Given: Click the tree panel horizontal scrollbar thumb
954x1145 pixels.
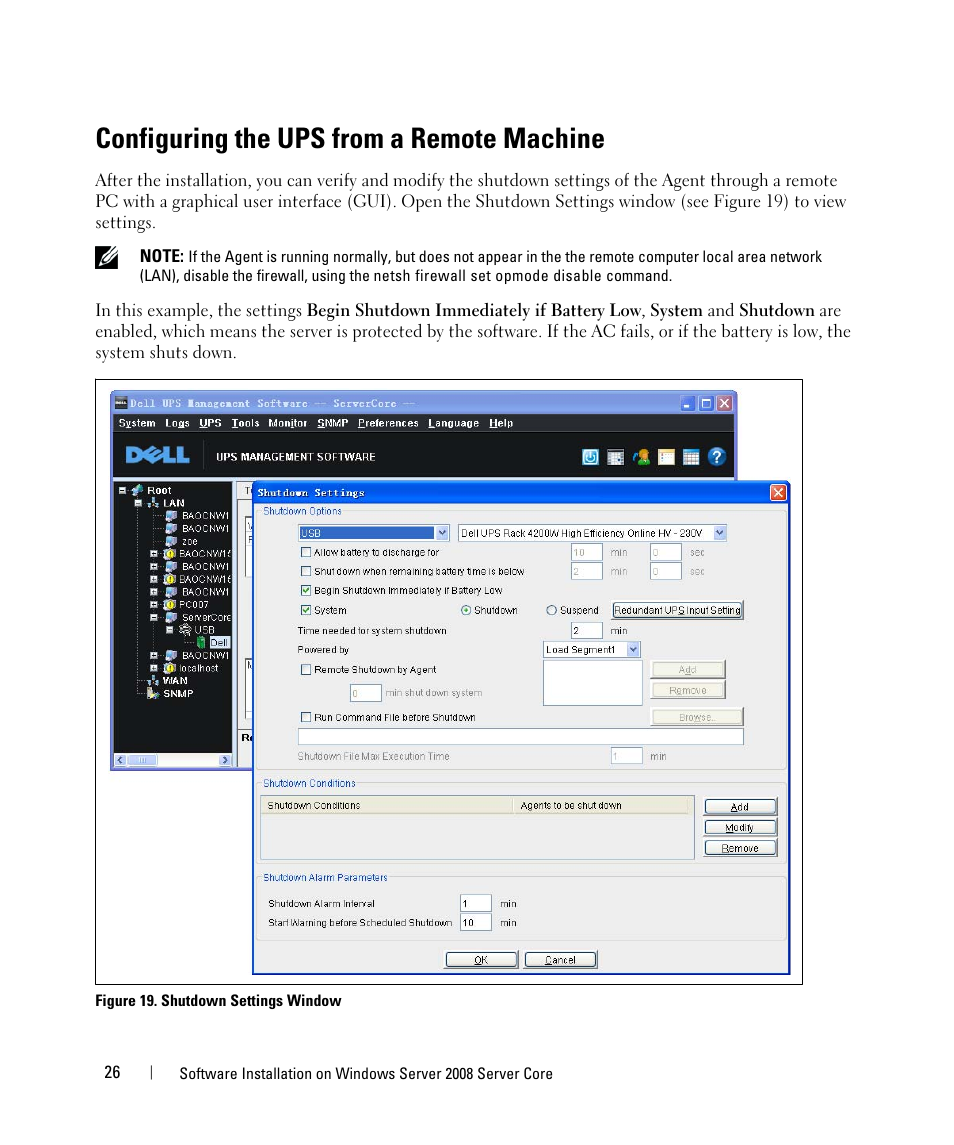Looking at the screenshot, I should coord(143,760).
